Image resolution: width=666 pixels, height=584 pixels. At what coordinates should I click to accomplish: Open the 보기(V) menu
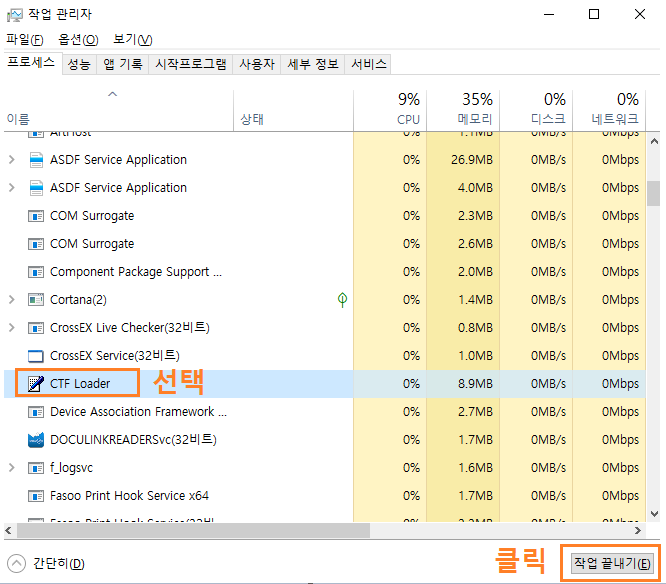click(133, 39)
